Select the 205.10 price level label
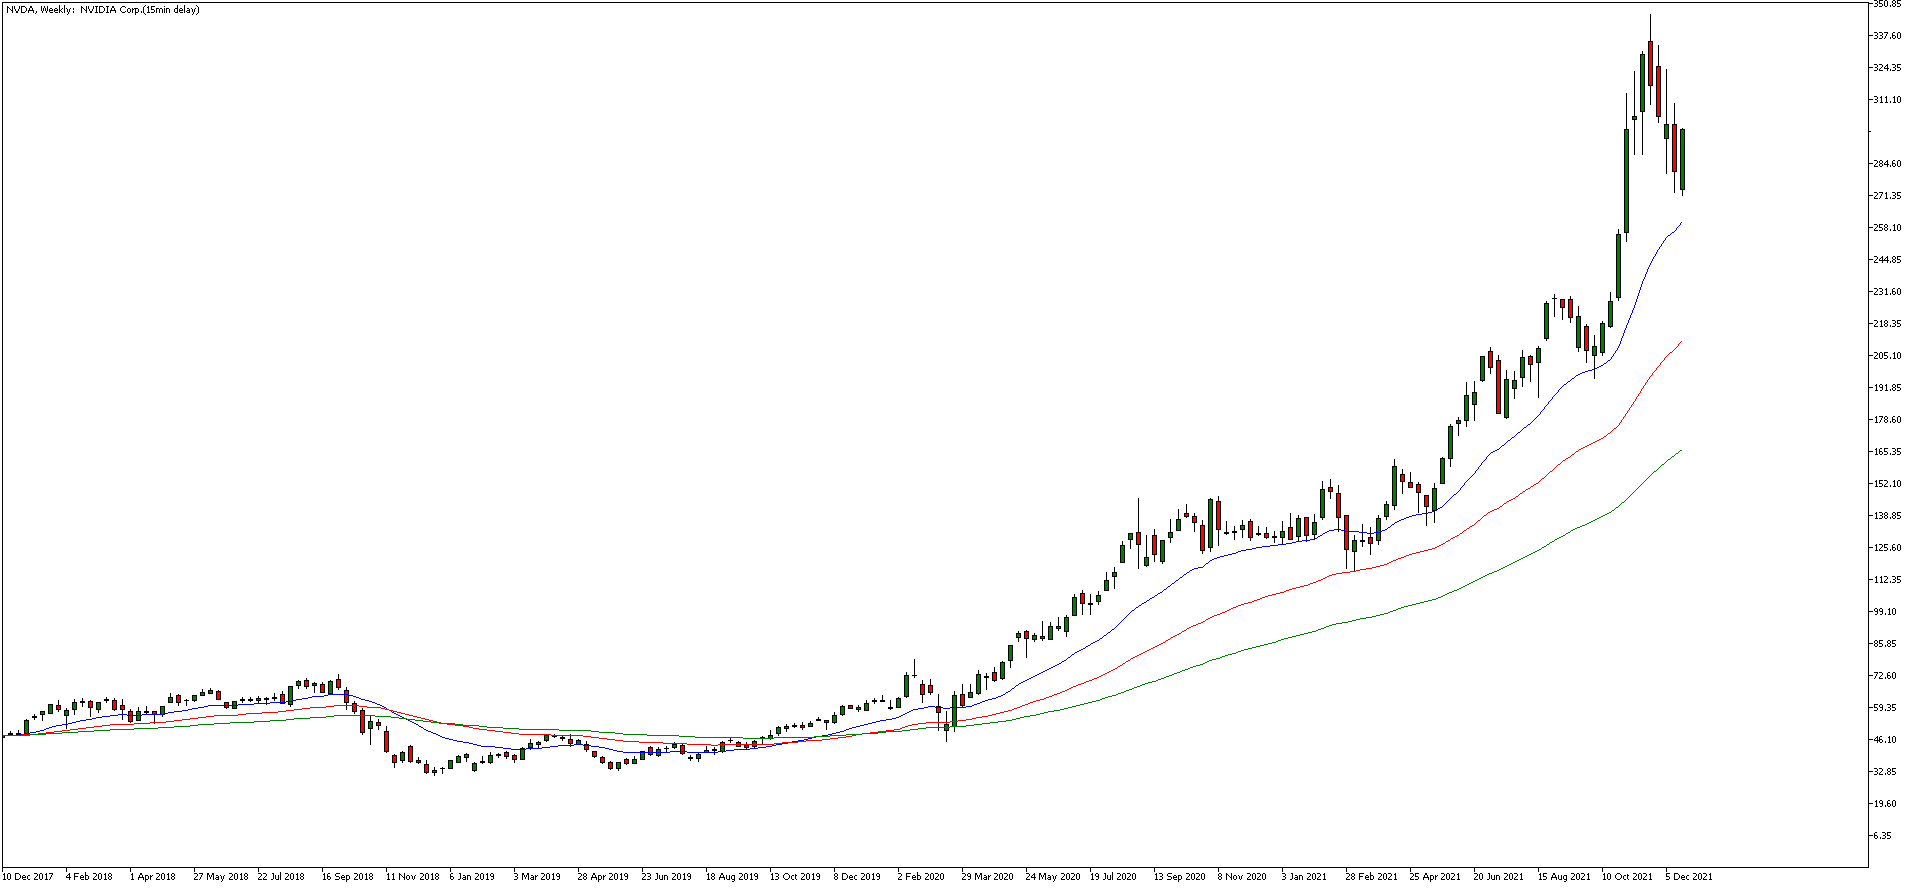This screenshot has height=888, width=1916. coord(1887,356)
